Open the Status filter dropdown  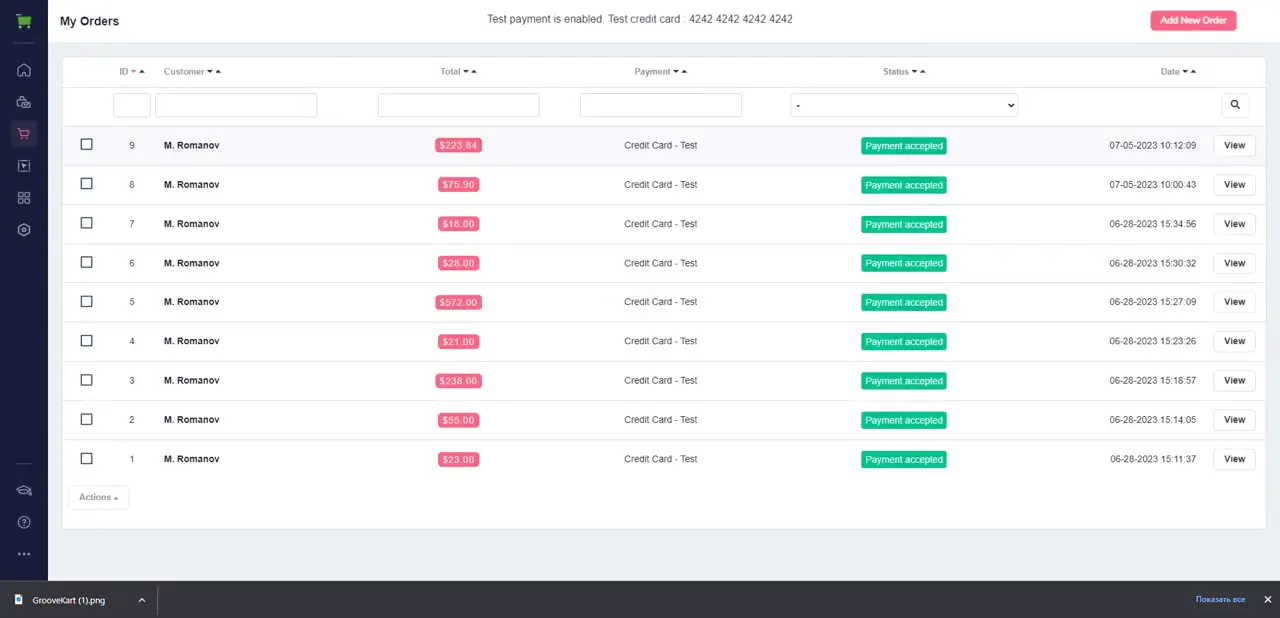click(x=904, y=105)
